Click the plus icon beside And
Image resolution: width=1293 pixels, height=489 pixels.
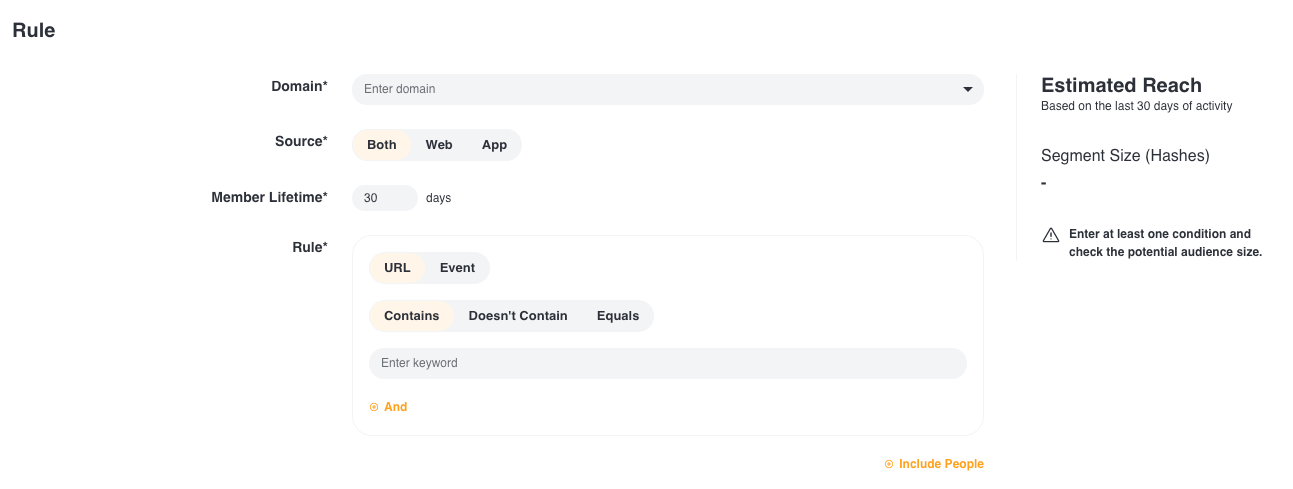(374, 407)
